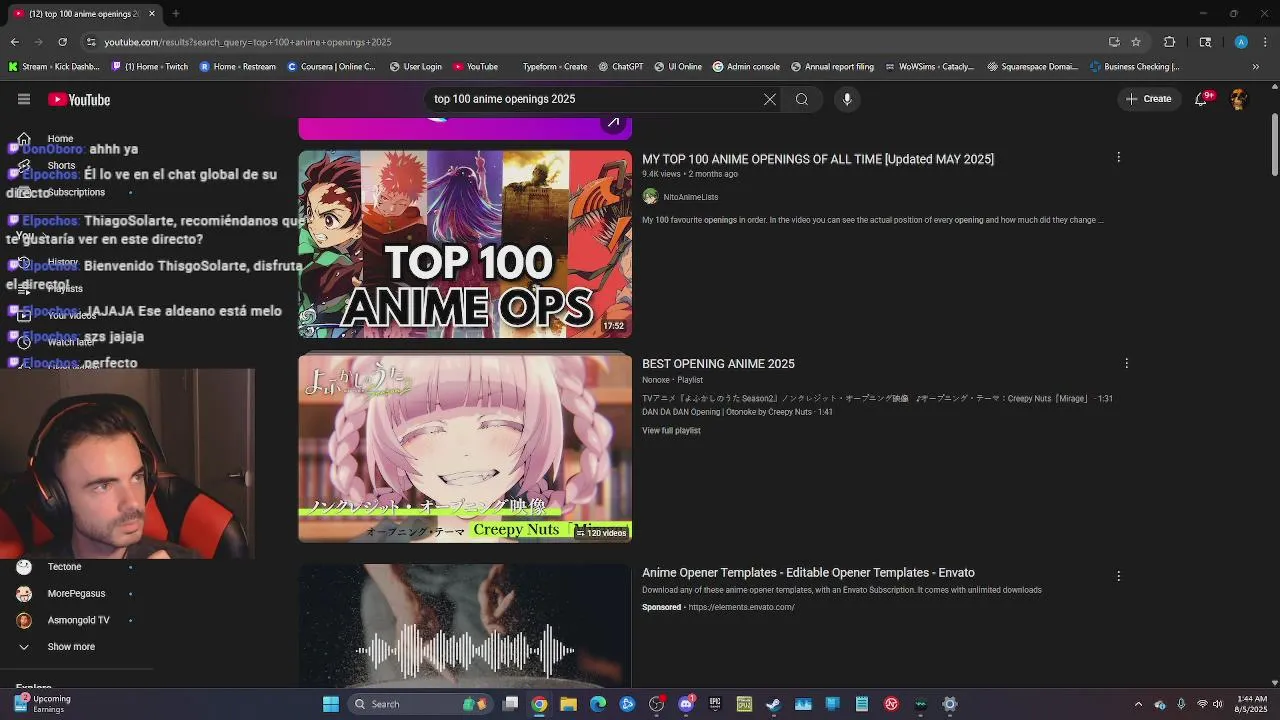Show hidden bookmarks with the chevron

pyautogui.click(x=1256, y=67)
